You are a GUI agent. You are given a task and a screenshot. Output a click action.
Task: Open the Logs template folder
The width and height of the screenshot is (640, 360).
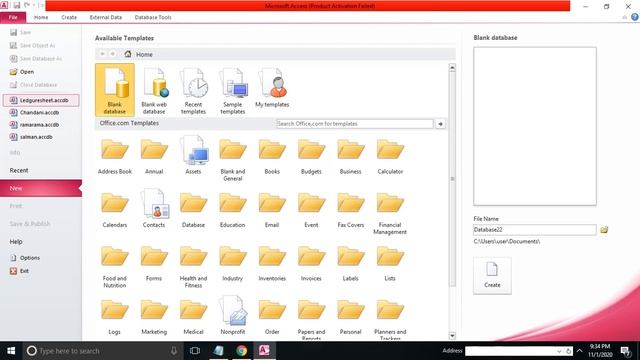click(x=115, y=317)
